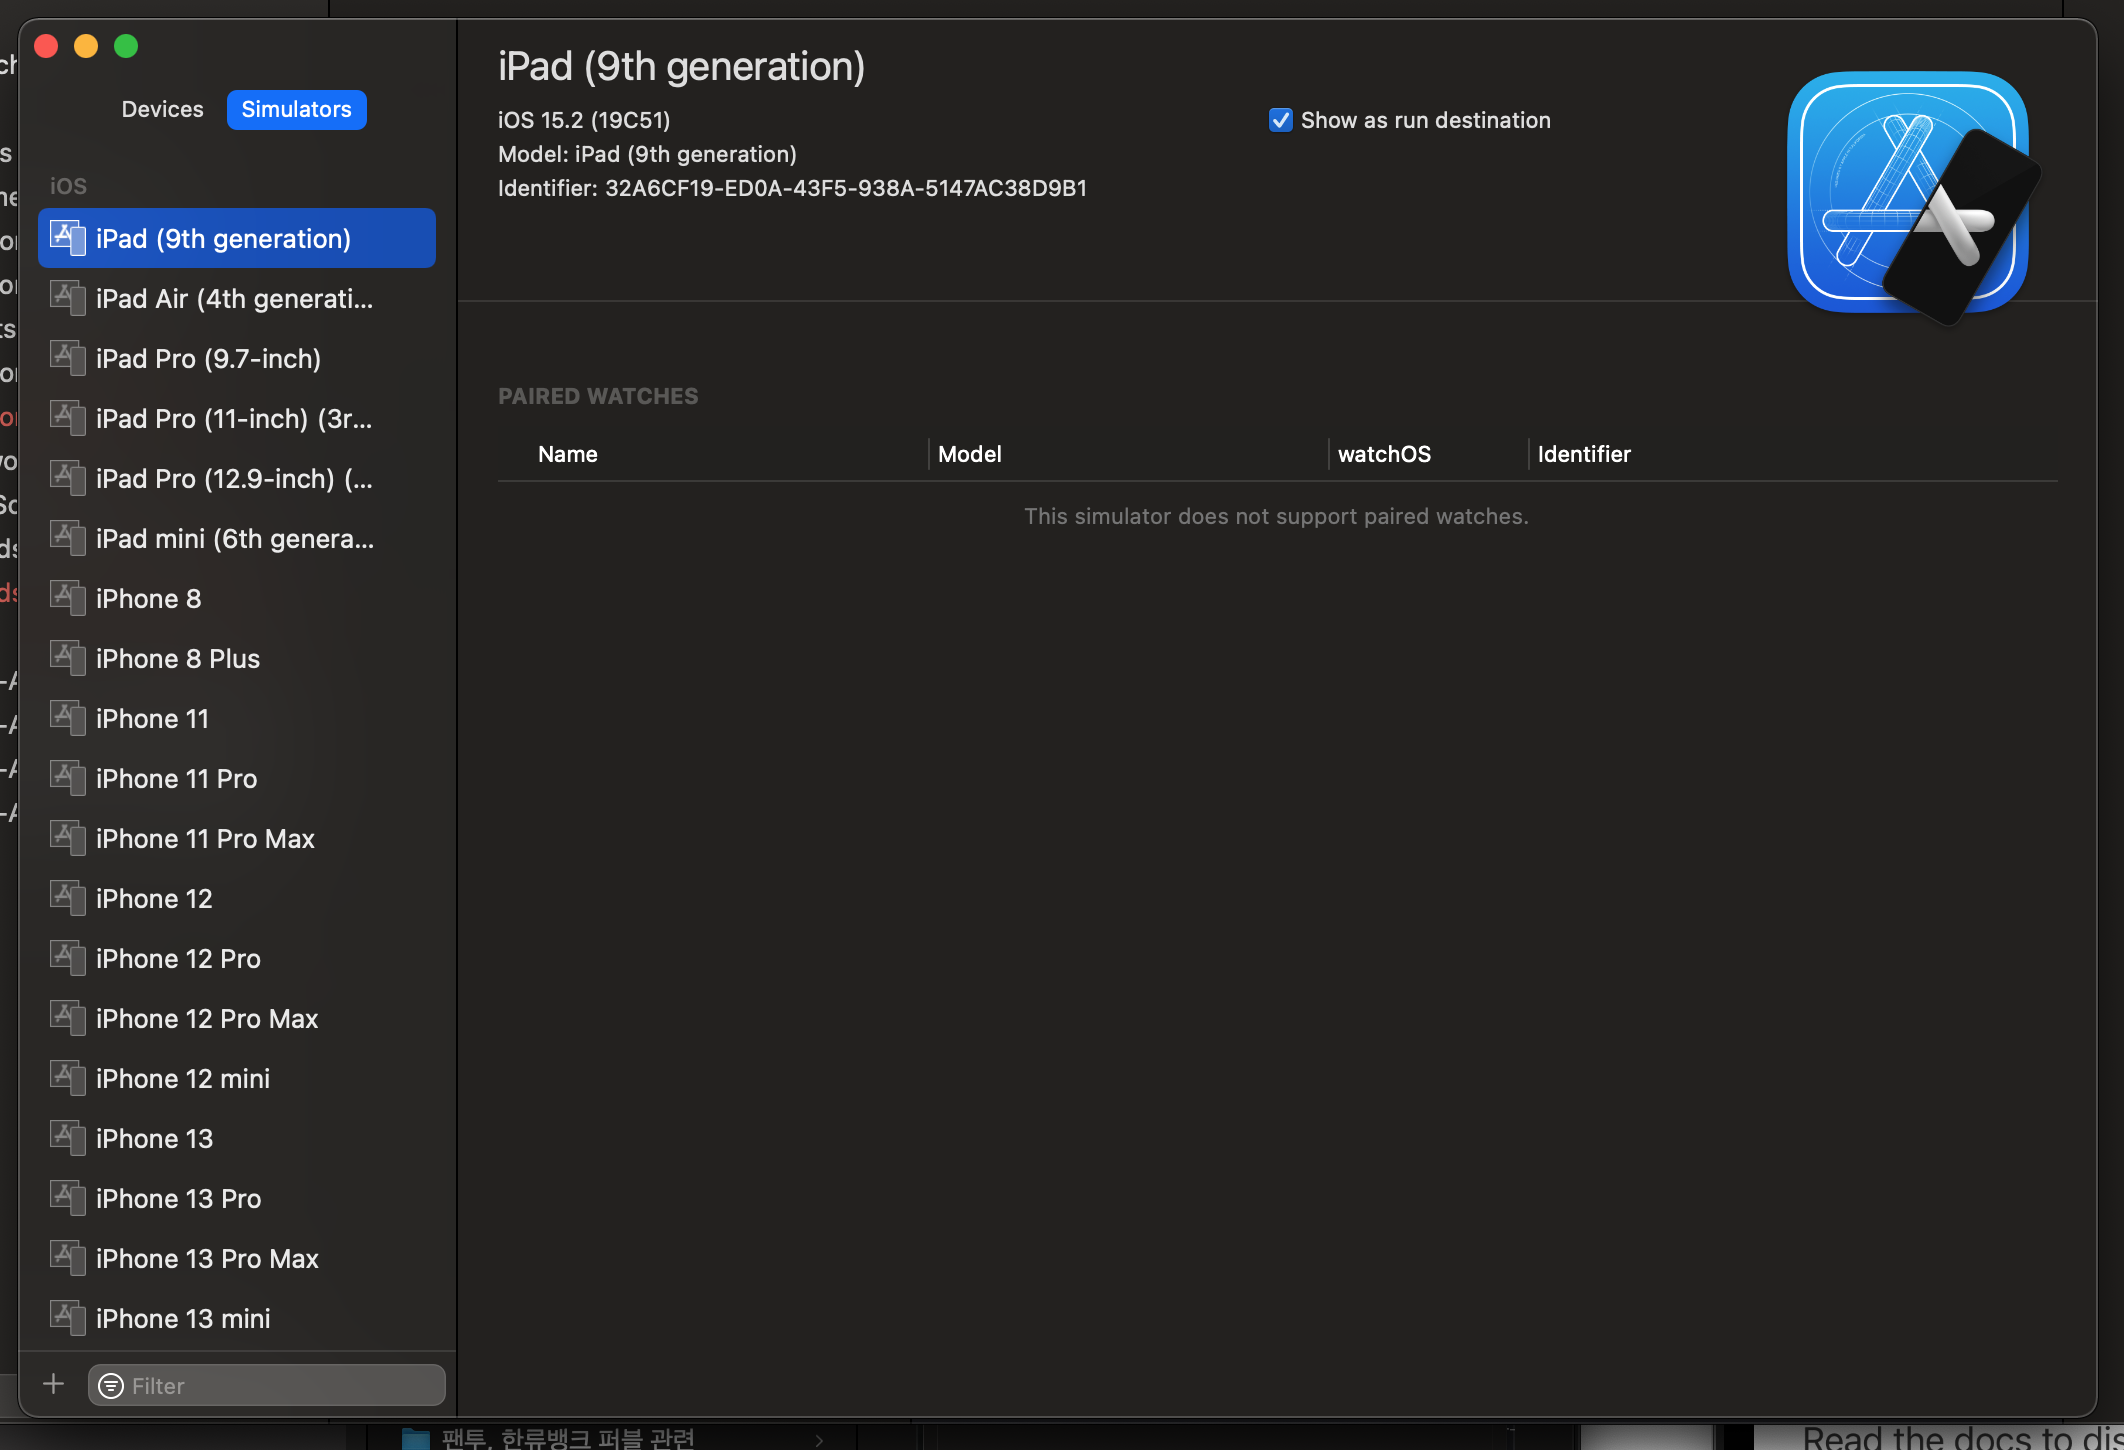Image resolution: width=2124 pixels, height=1450 pixels.
Task: Click the iPhone 12 mini device icon
Action: (x=68, y=1078)
